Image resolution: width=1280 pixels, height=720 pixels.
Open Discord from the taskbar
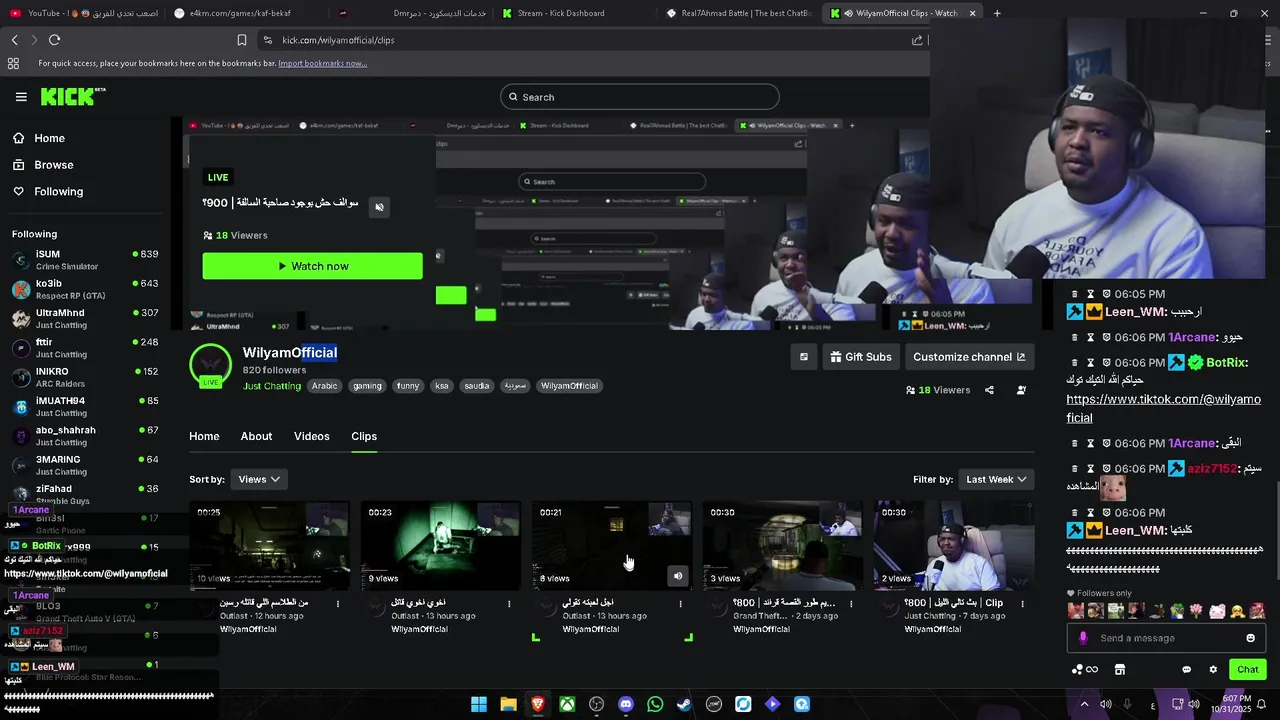(x=626, y=704)
